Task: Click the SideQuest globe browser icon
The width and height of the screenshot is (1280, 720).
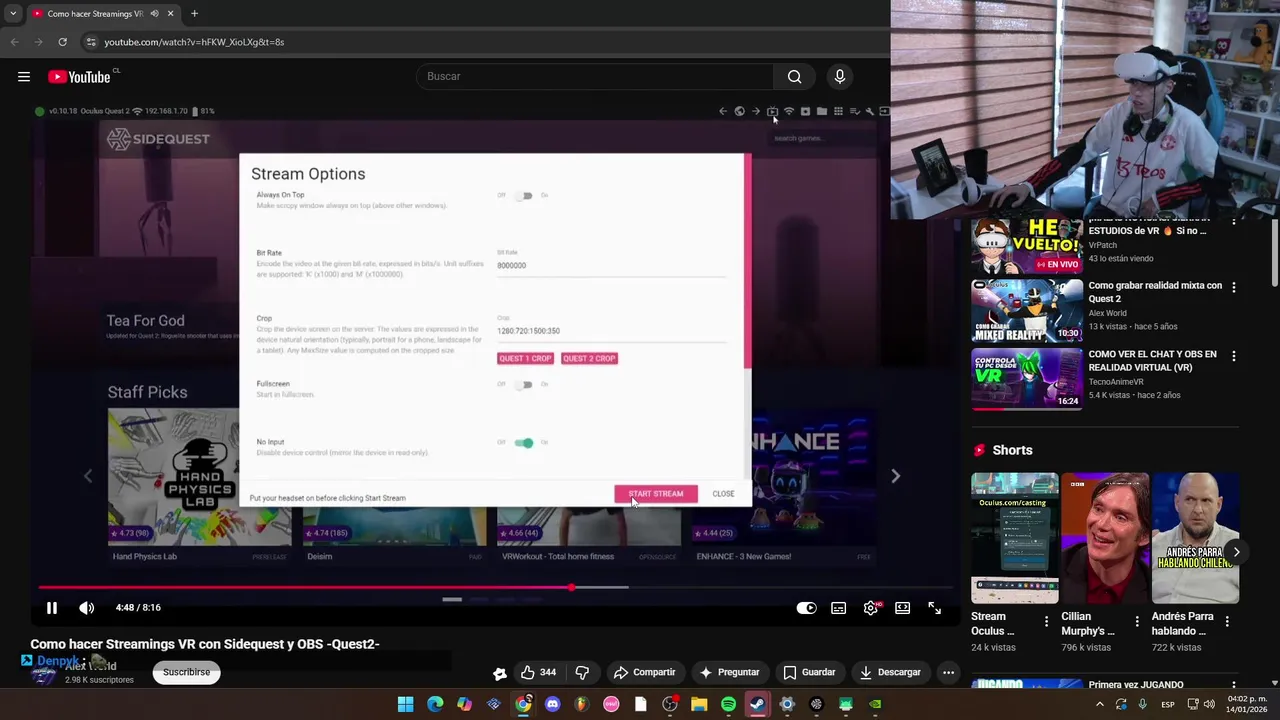Action: click(x=740, y=111)
